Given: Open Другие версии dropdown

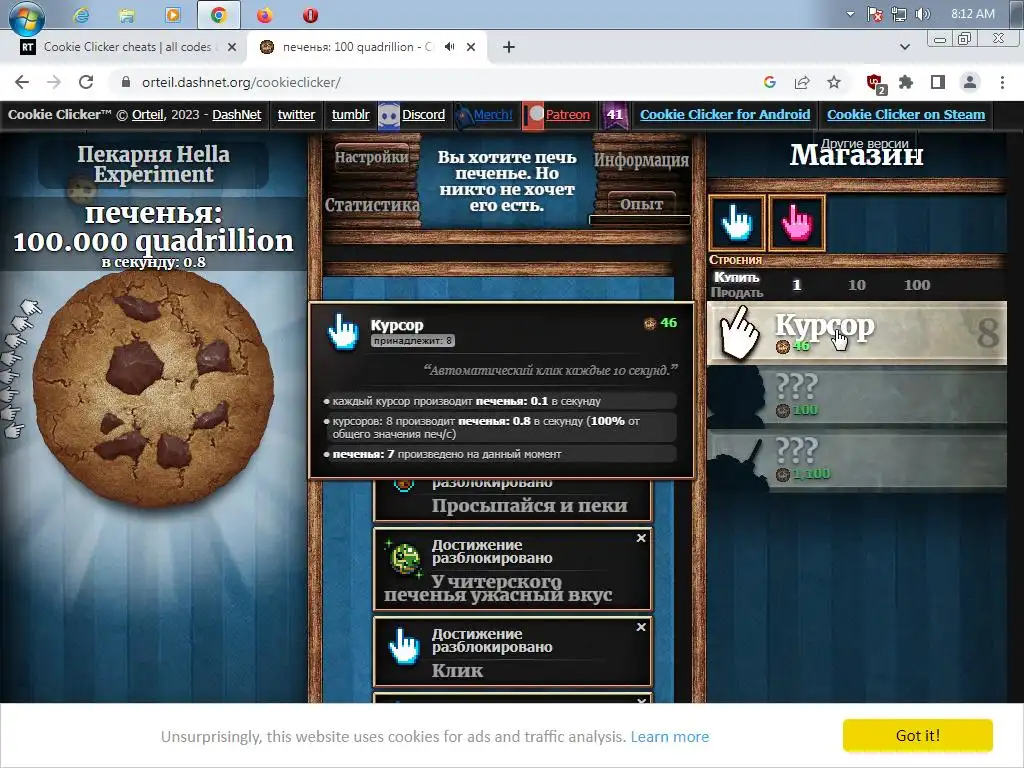Looking at the screenshot, I should [865, 144].
